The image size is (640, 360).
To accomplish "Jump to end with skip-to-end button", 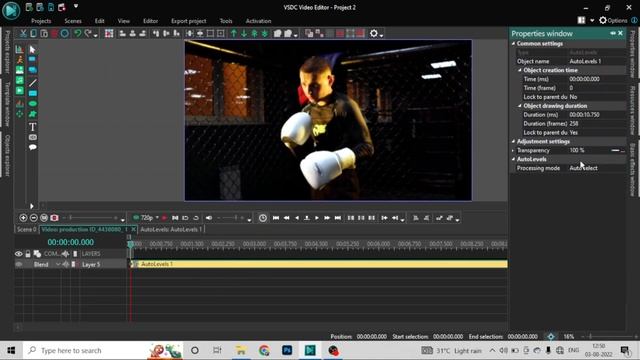I will pos(338,218).
